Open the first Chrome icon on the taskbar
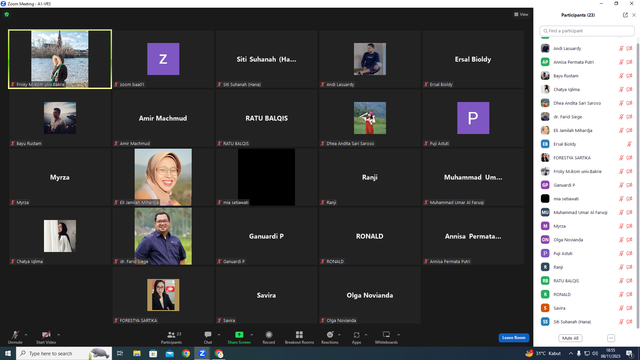Screen dimensions: 640x360 coord(186,353)
